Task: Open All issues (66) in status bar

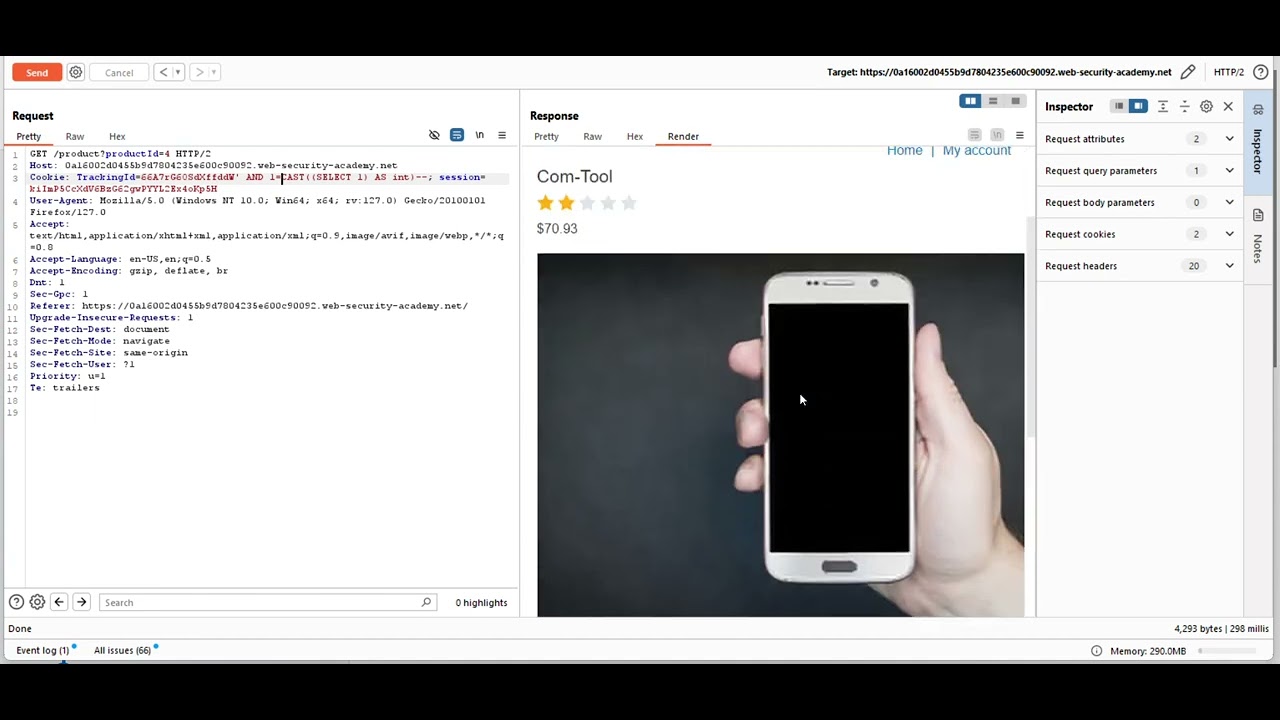Action: click(x=123, y=650)
